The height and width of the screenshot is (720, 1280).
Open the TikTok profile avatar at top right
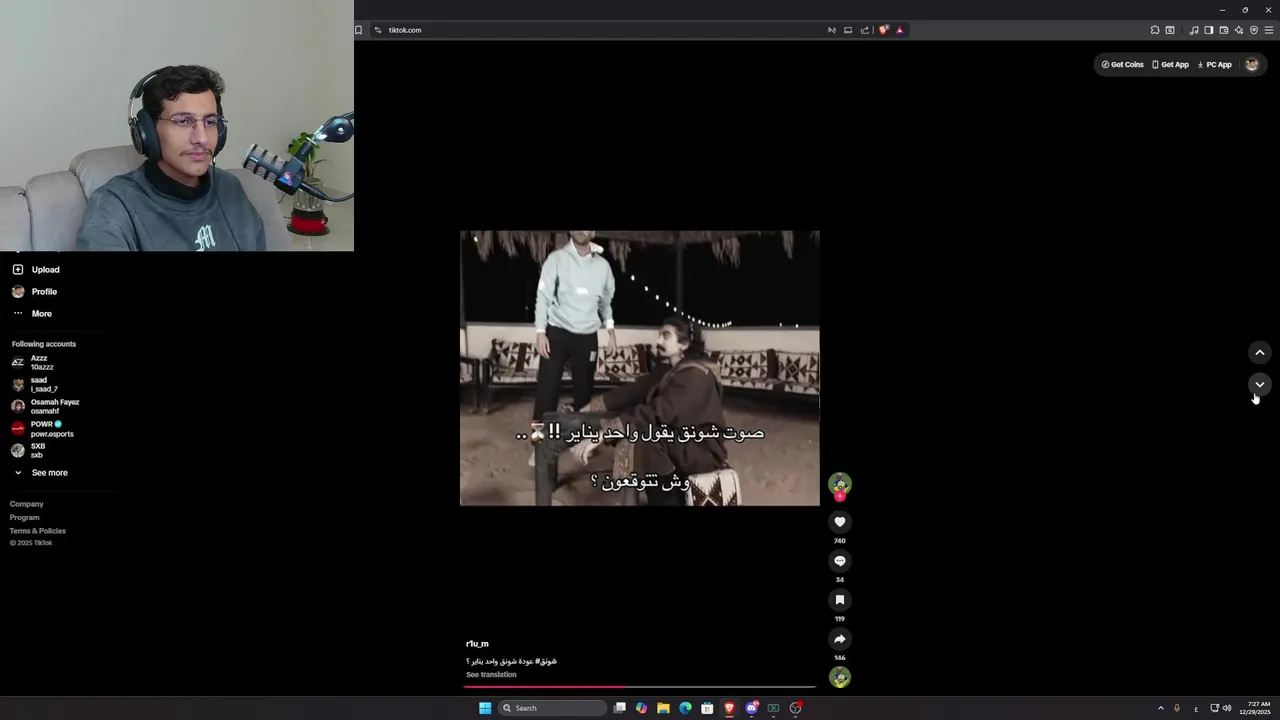[x=1252, y=64]
